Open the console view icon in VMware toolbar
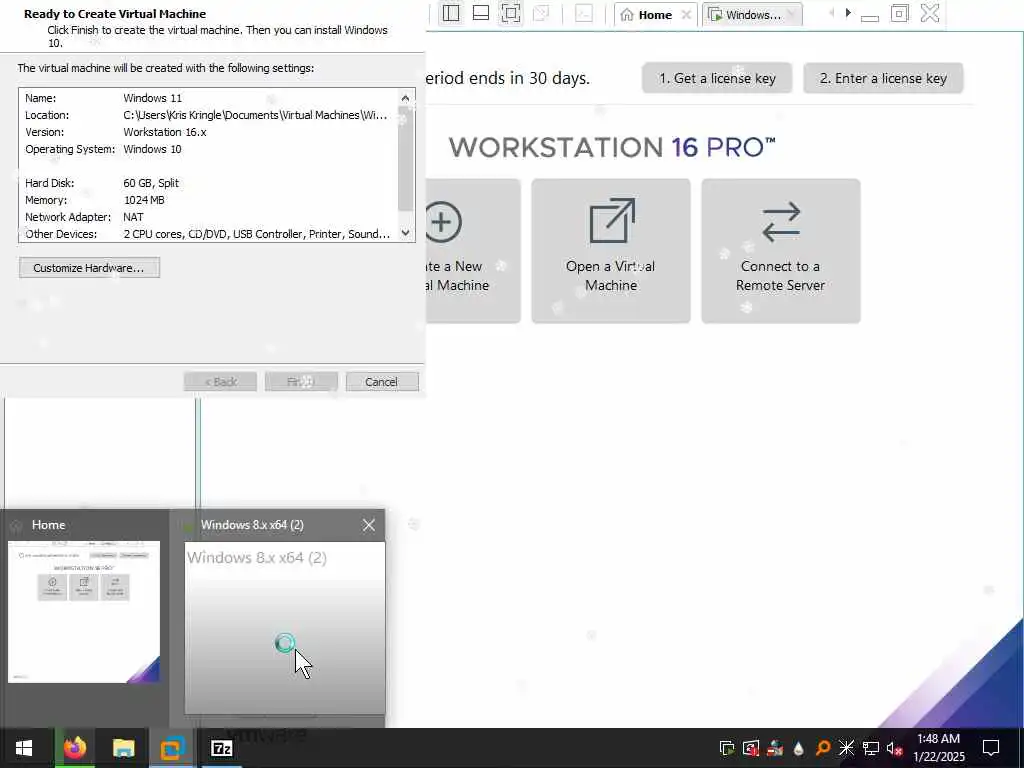Image resolution: width=1024 pixels, height=768 pixels. click(584, 13)
